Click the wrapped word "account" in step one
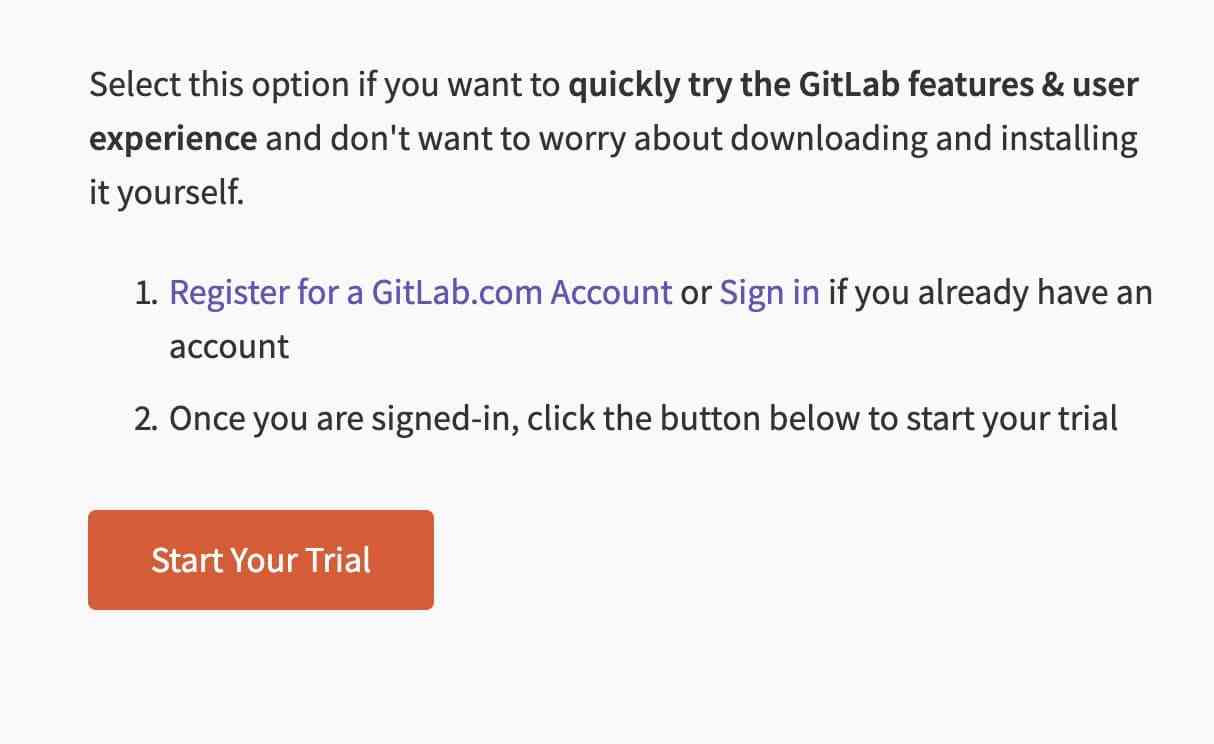 [x=229, y=347]
